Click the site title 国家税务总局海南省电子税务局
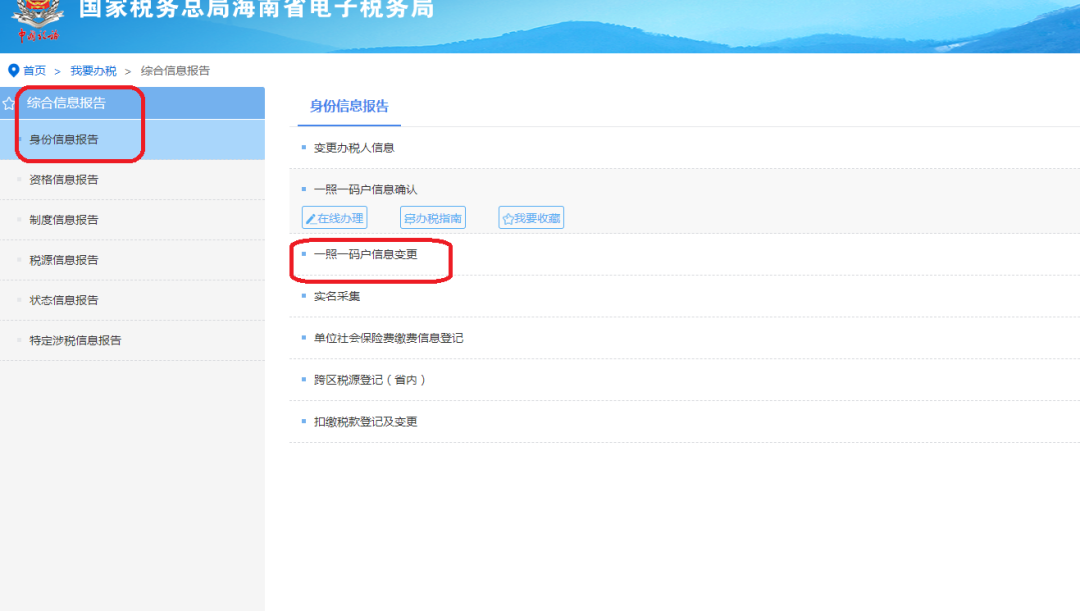This screenshot has height=611, width=1080. click(256, 8)
